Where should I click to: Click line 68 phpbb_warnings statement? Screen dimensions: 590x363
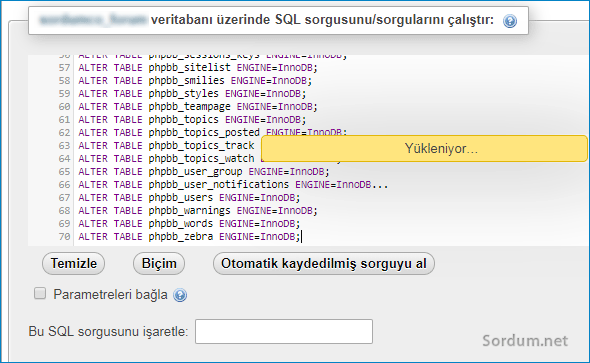(198, 211)
